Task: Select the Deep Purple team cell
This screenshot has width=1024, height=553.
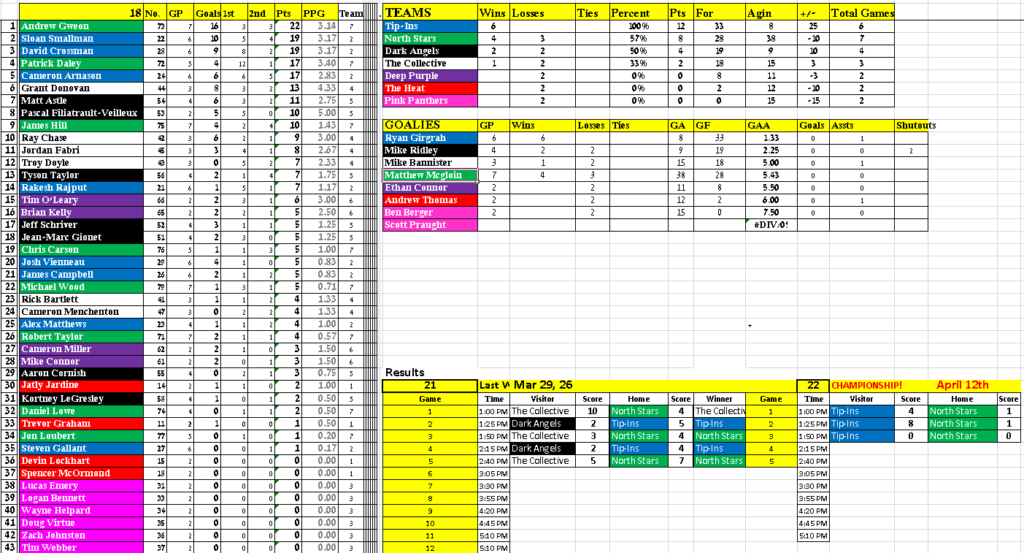Action: tap(430, 75)
